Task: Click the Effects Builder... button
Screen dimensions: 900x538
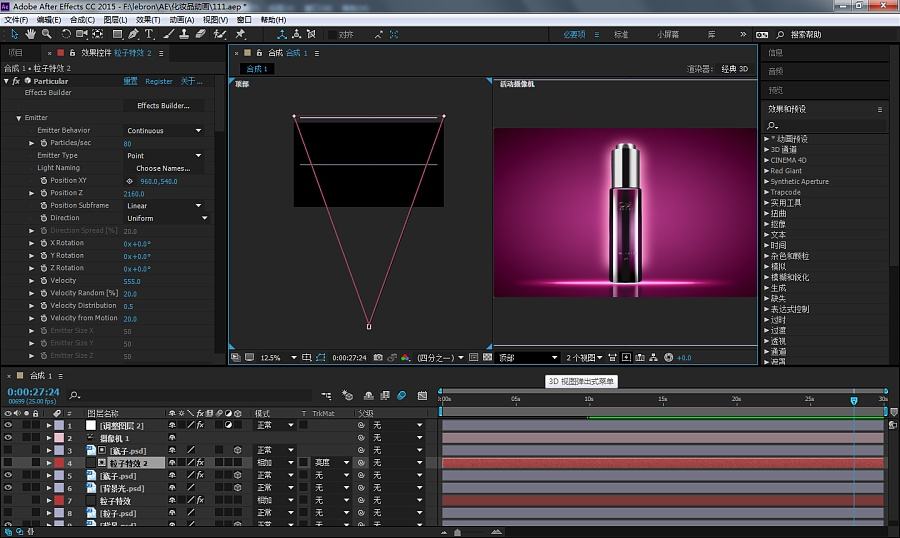Action: [x=164, y=106]
